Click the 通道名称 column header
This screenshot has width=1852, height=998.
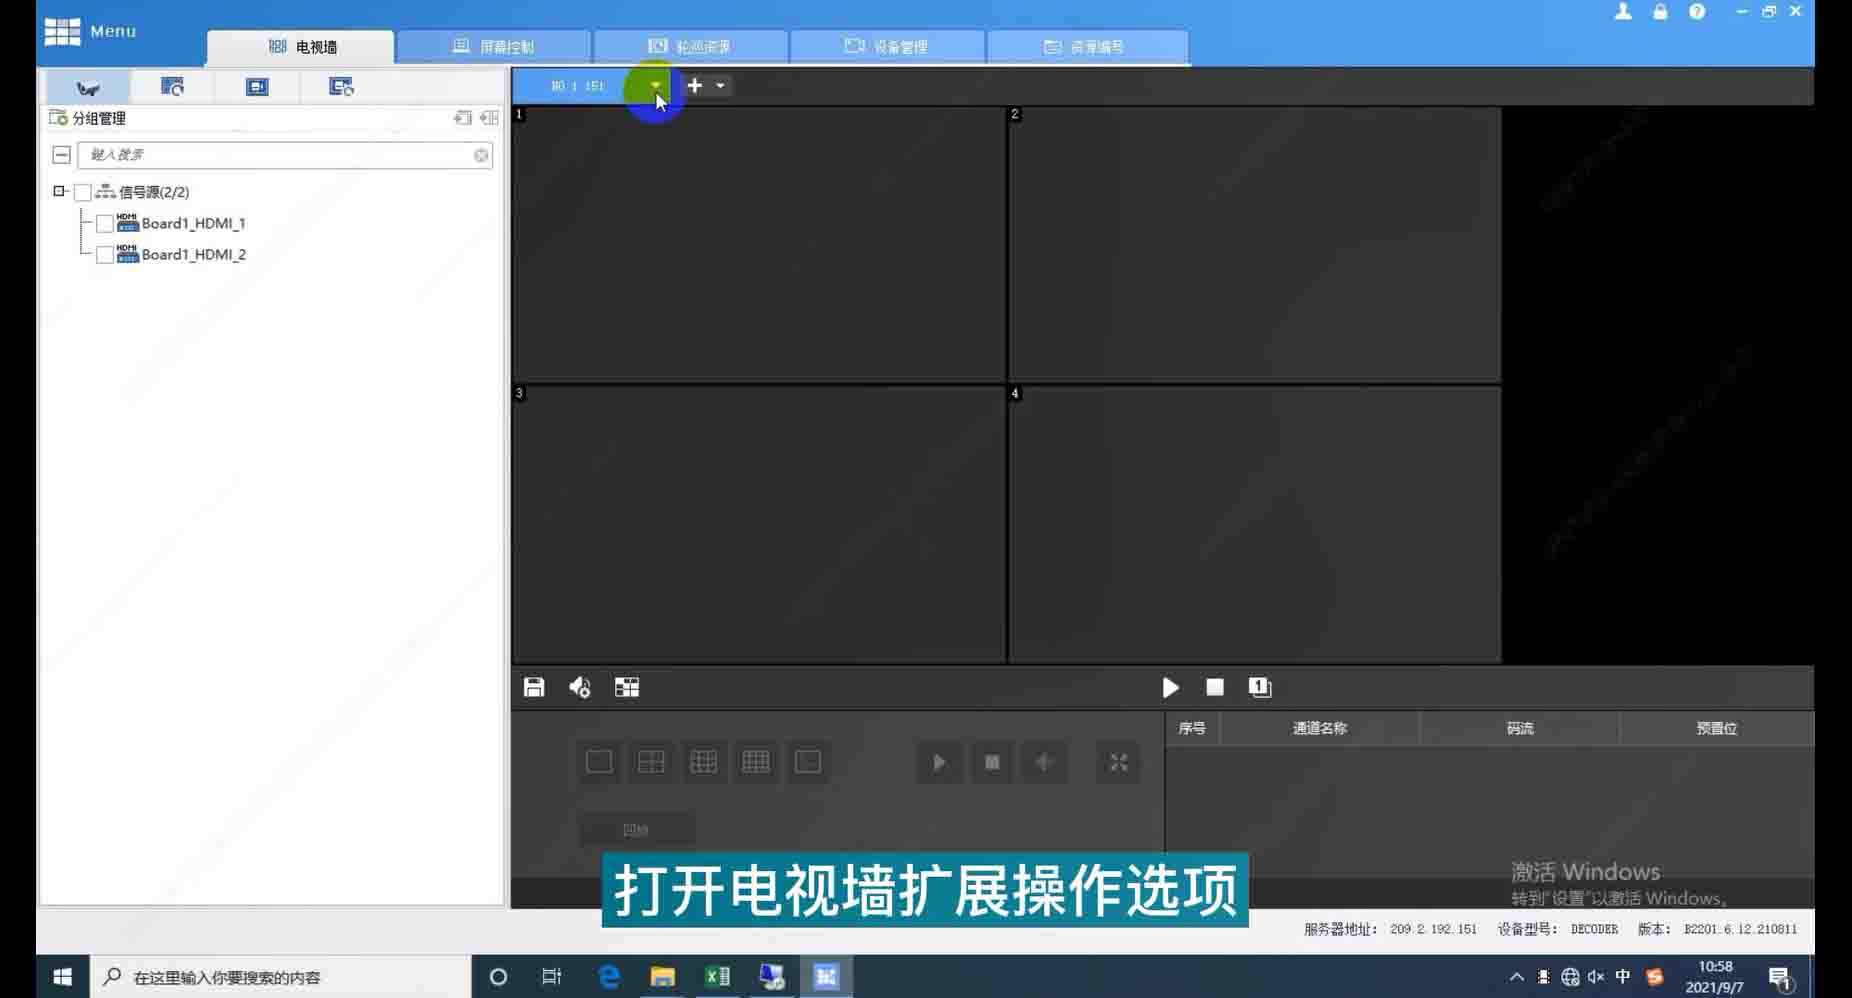(x=1319, y=728)
